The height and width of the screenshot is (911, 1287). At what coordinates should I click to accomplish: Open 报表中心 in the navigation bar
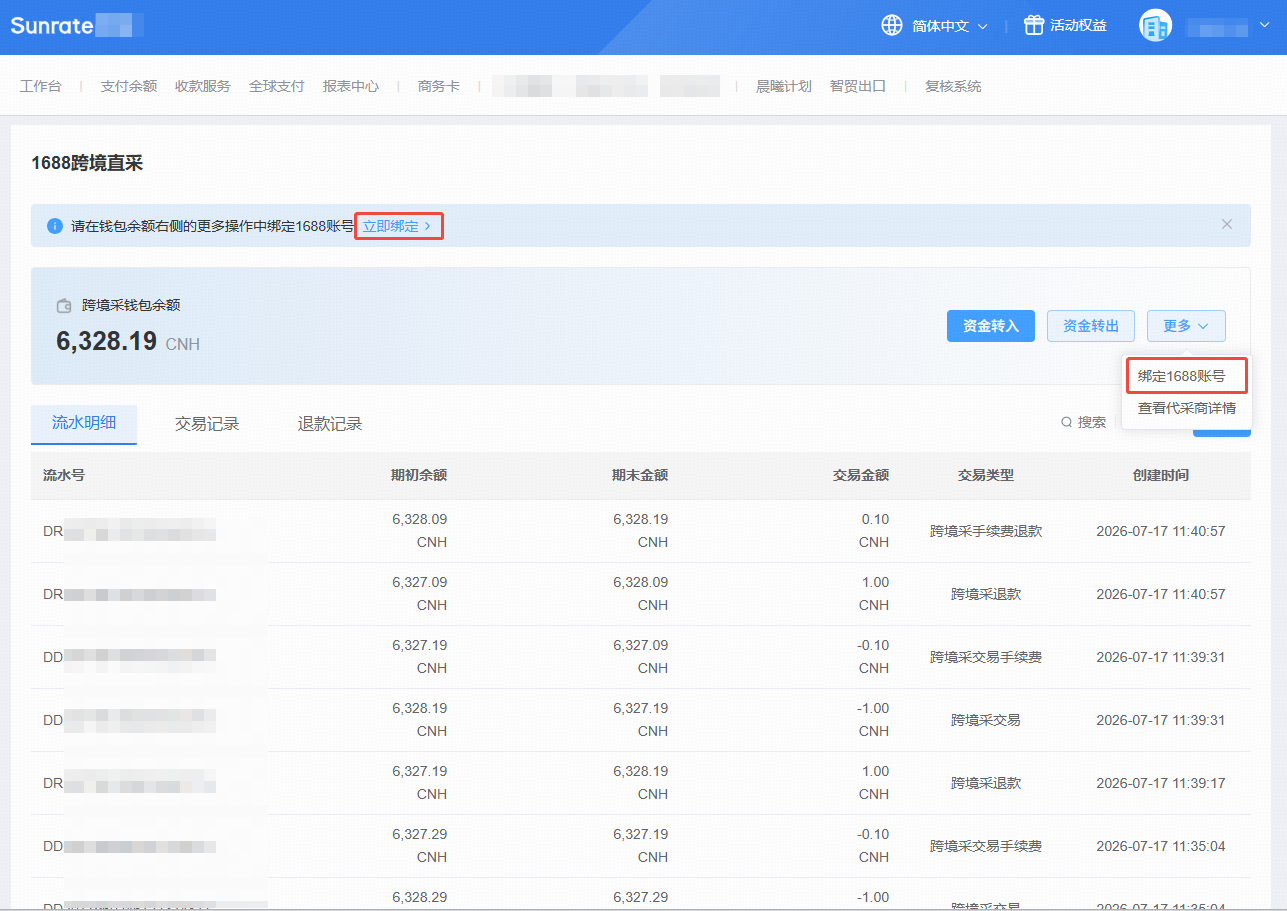click(351, 86)
